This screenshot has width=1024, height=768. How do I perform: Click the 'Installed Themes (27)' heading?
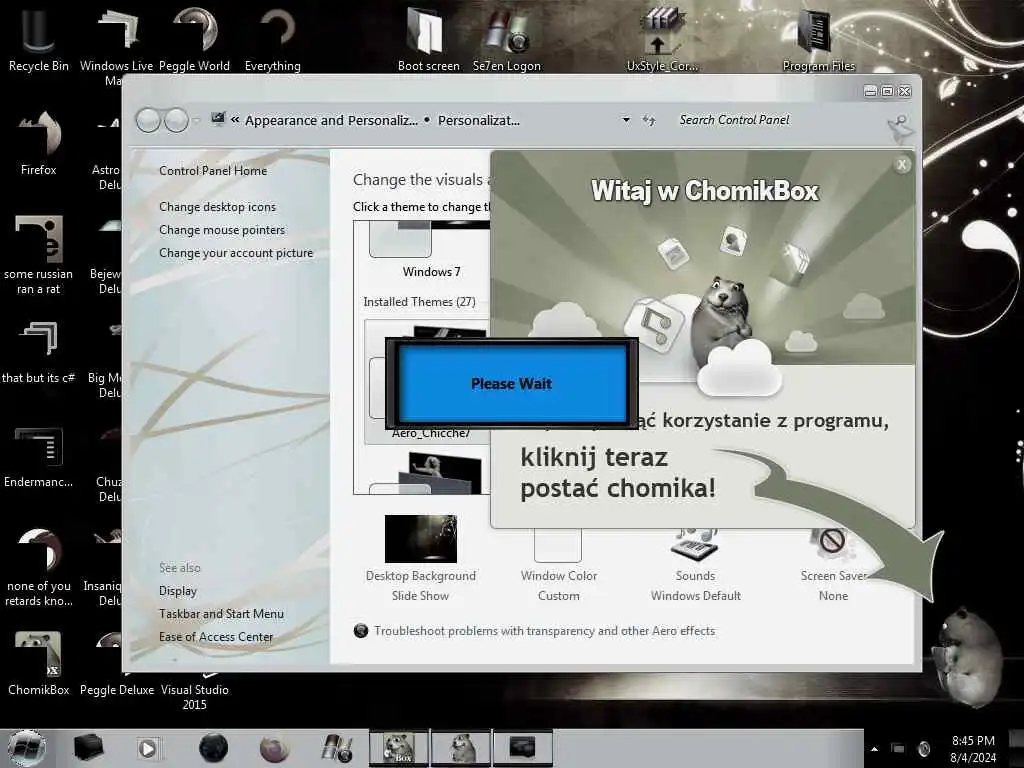click(419, 302)
